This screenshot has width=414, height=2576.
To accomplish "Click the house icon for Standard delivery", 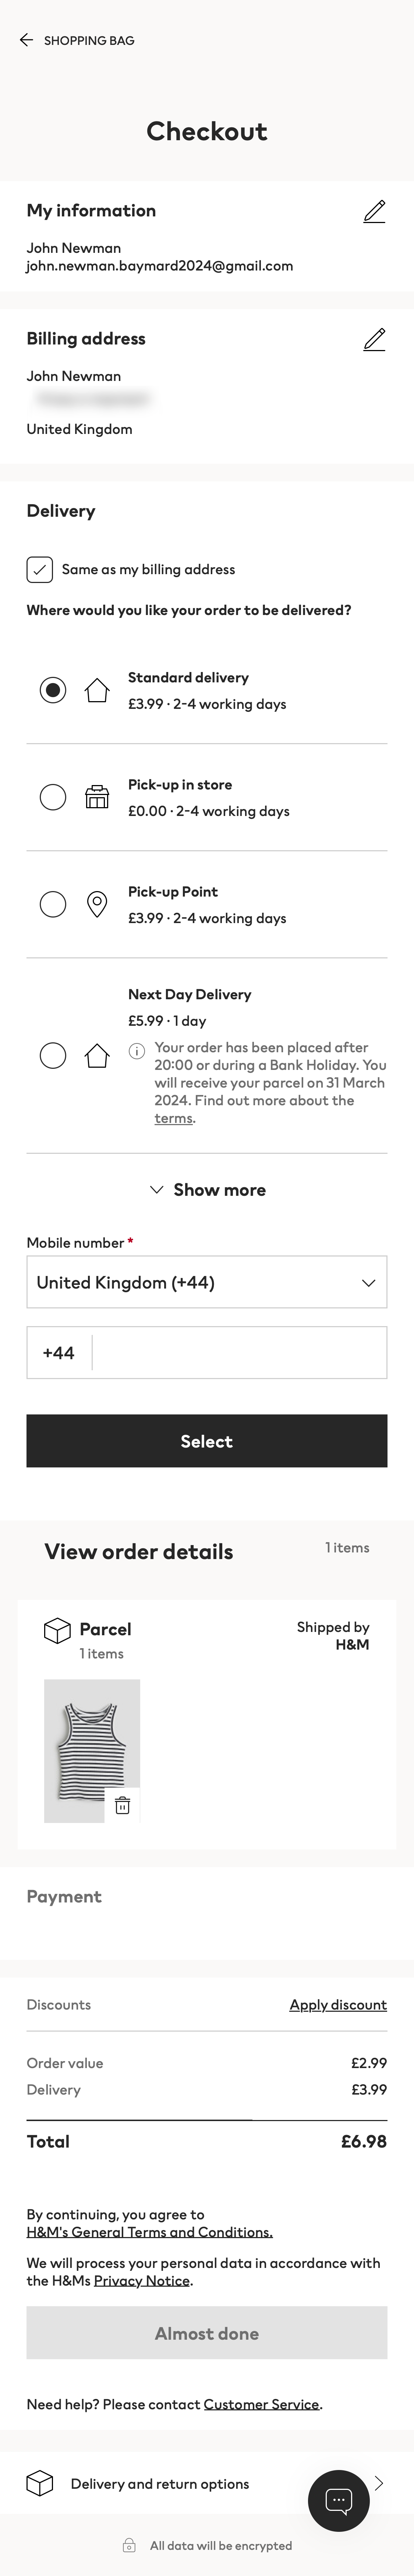I will click(x=96, y=690).
